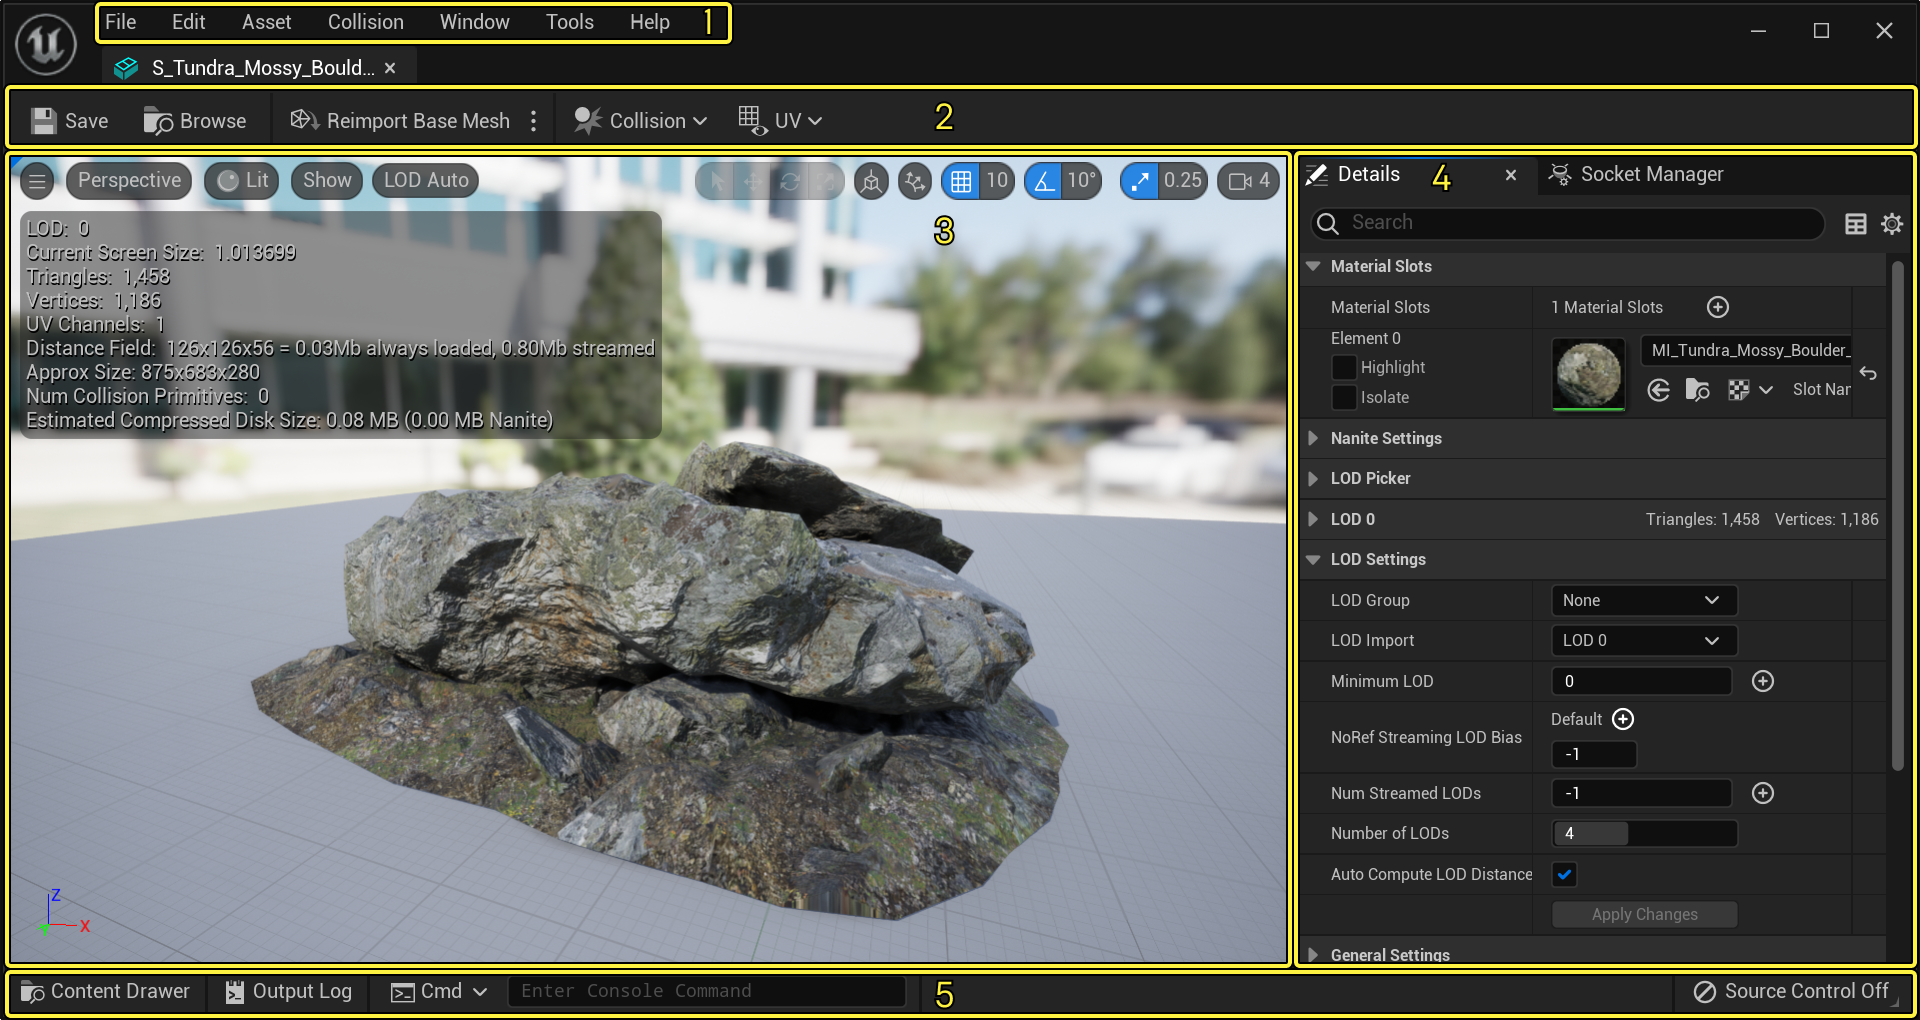Open the Edit menu
Viewport: 1920px width, 1020px height.
188,22
